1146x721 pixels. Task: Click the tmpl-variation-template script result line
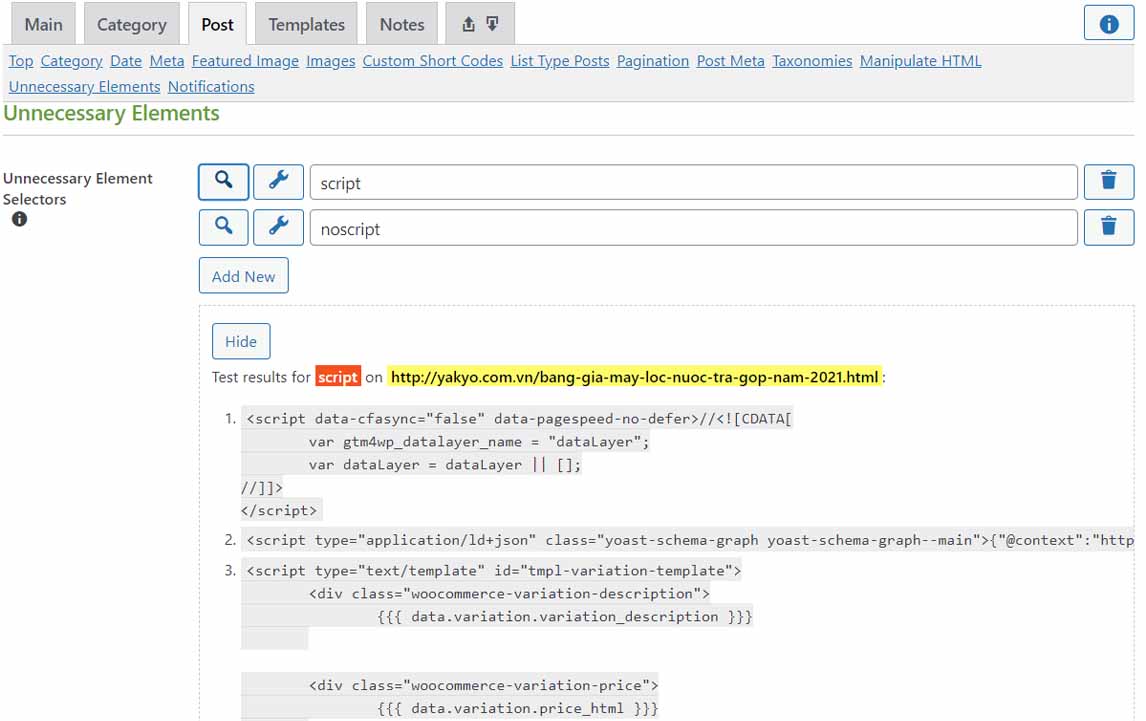[x=492, y=570]
